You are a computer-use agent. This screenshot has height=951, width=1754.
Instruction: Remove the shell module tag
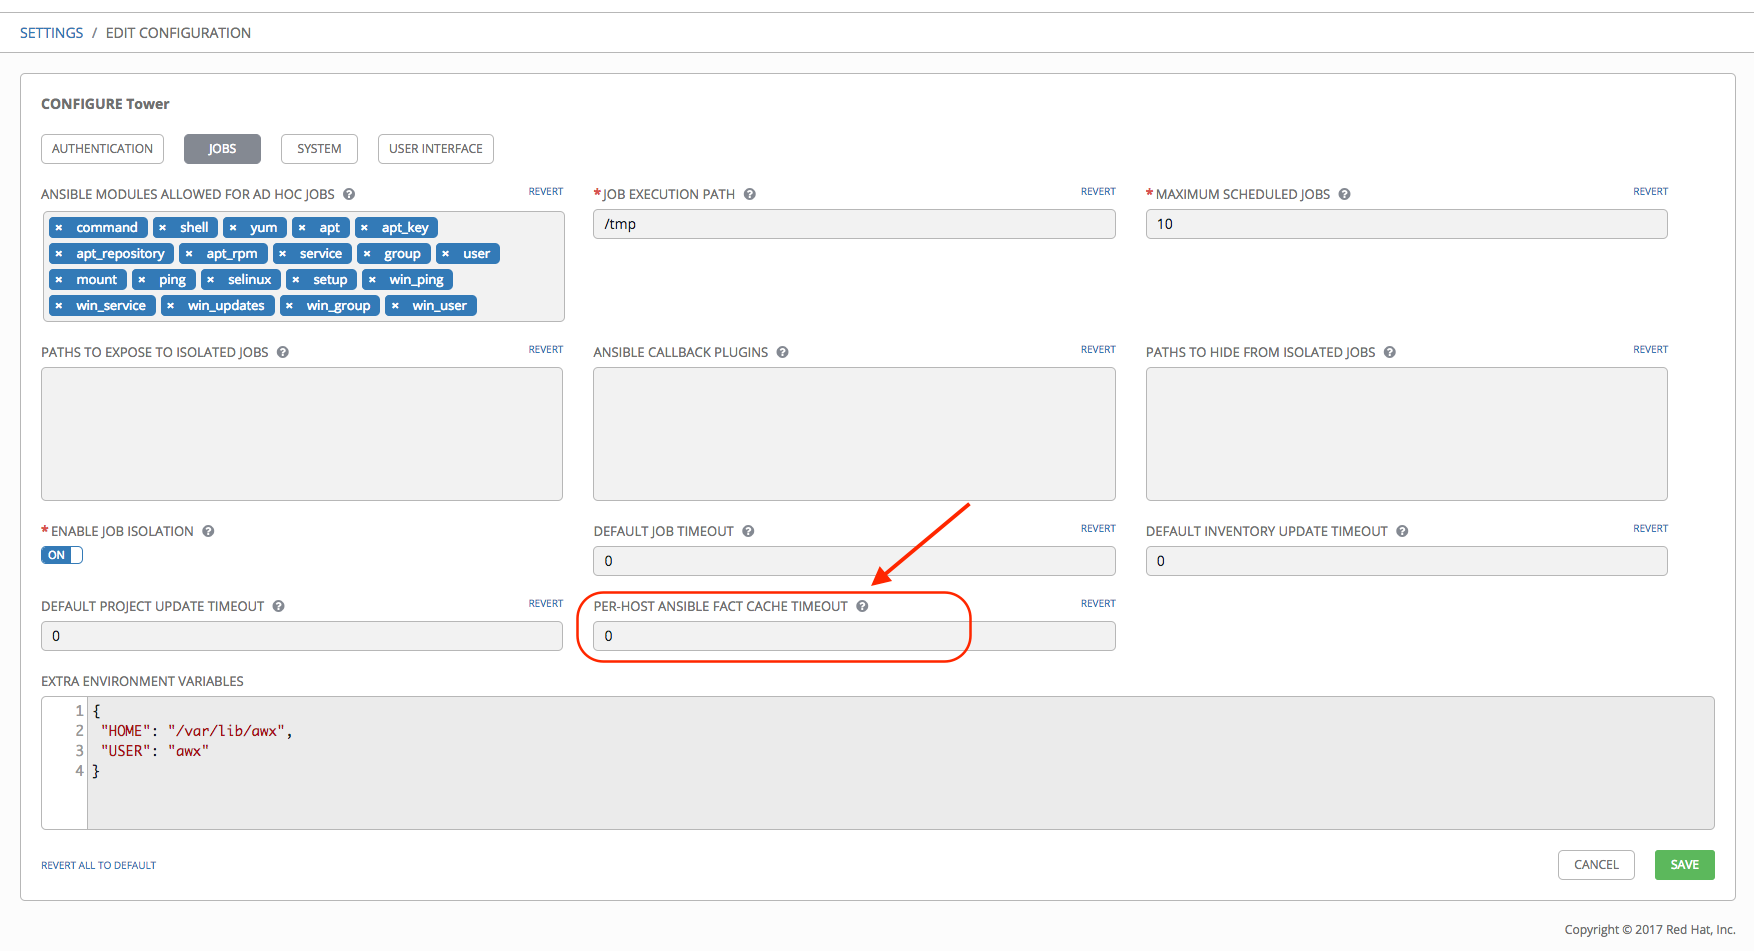(x=163, y=228)
